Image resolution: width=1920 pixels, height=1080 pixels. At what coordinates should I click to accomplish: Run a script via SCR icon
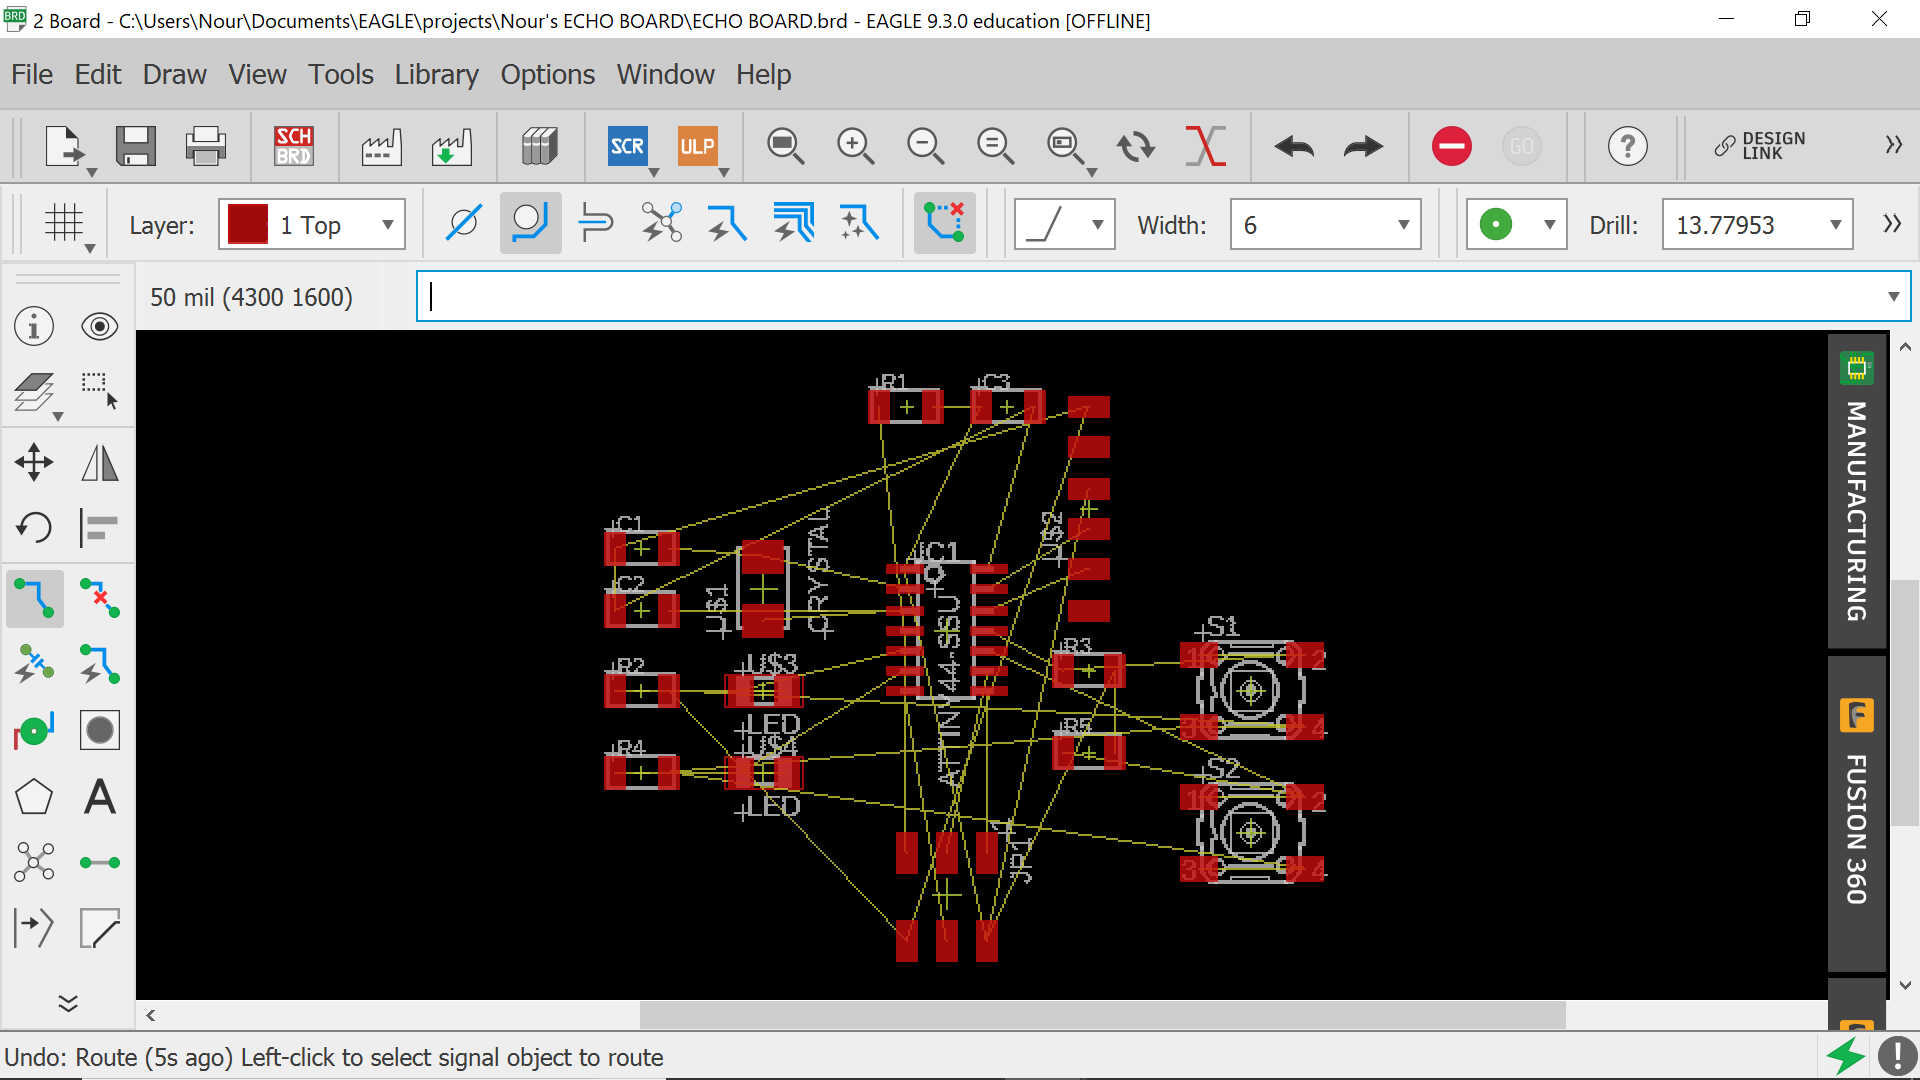coord(627,146)
